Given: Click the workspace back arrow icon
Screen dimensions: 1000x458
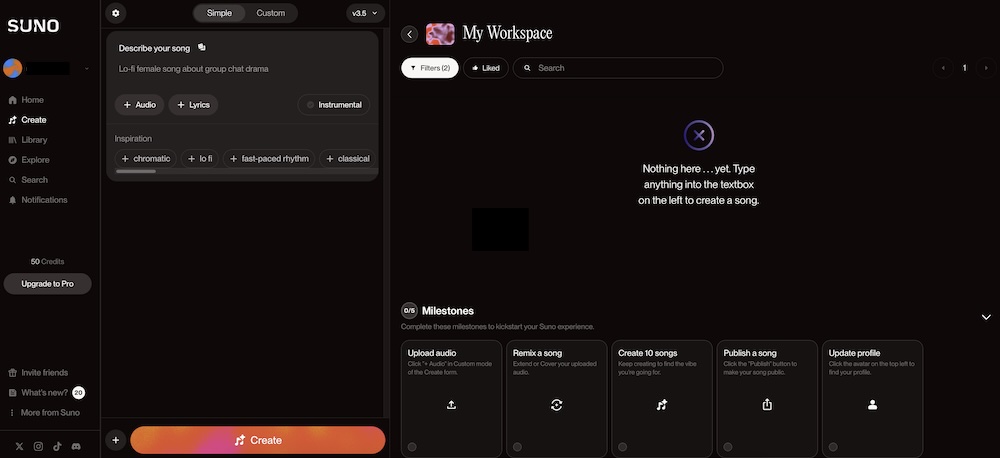Looking at the screenshot, I should [x=409, y=34].
